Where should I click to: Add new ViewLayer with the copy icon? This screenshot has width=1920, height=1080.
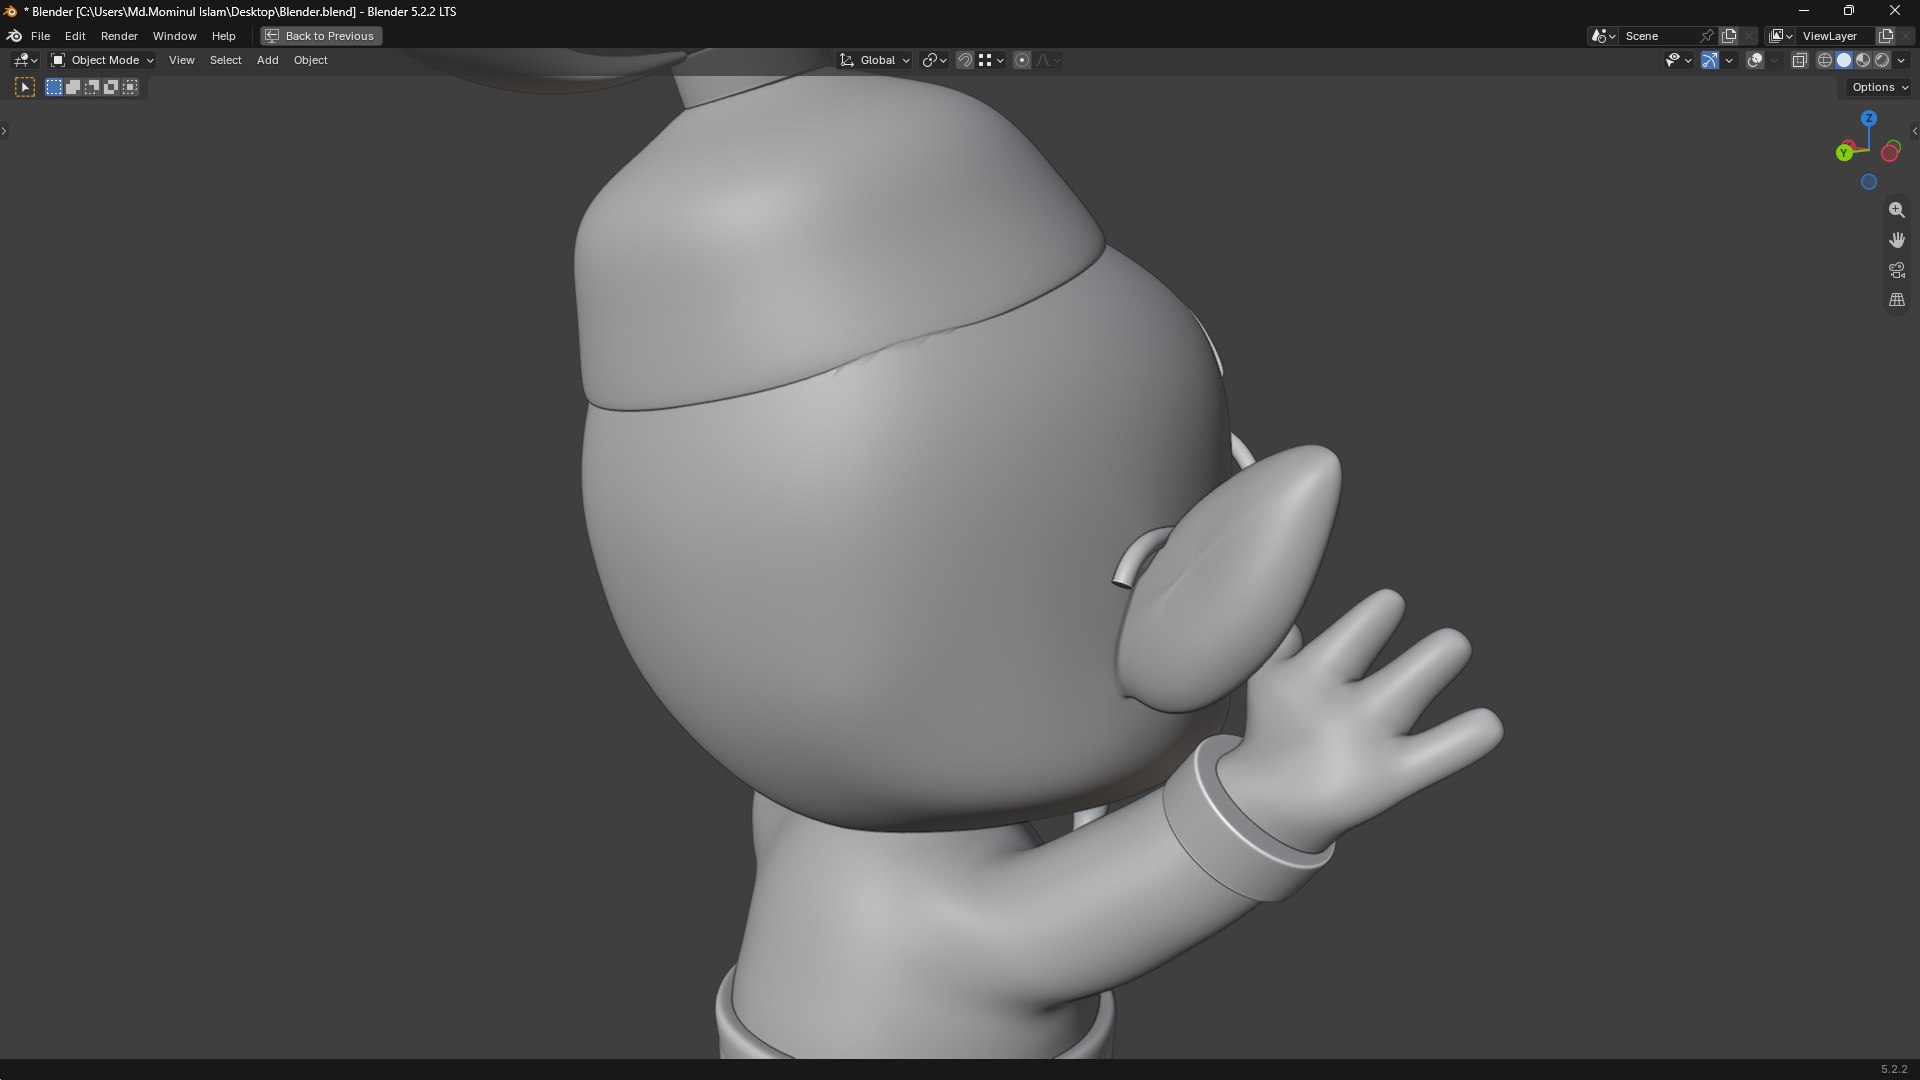(1886, 36)
